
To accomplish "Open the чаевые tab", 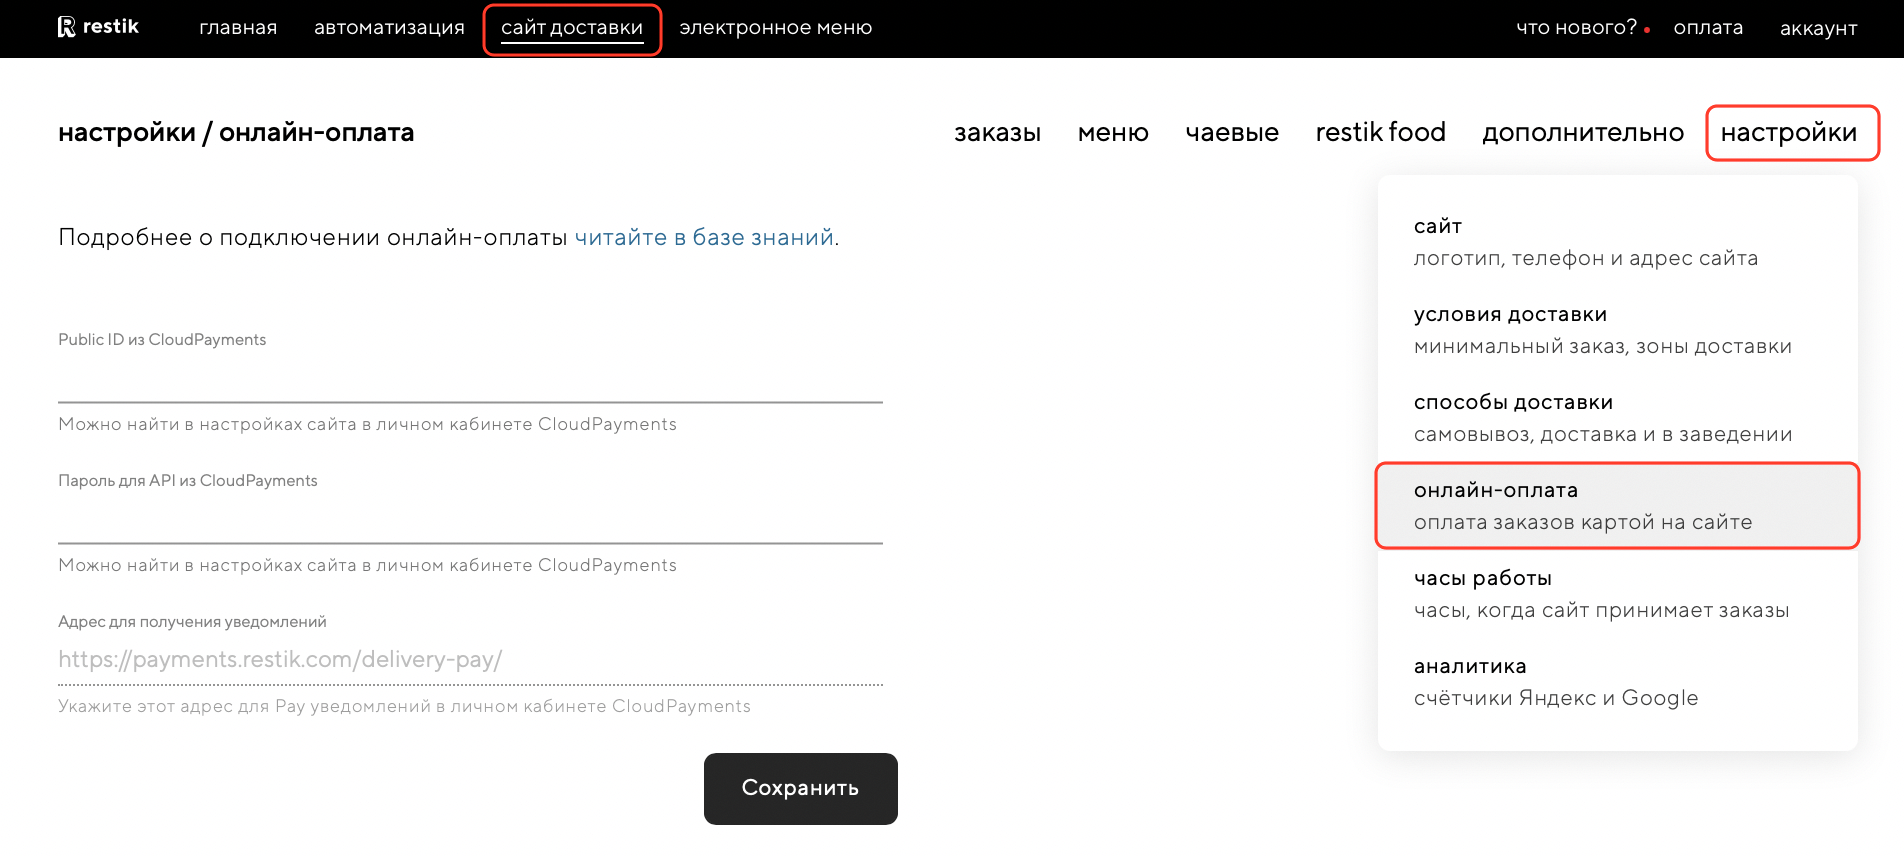I will (x=1232, y=133).
